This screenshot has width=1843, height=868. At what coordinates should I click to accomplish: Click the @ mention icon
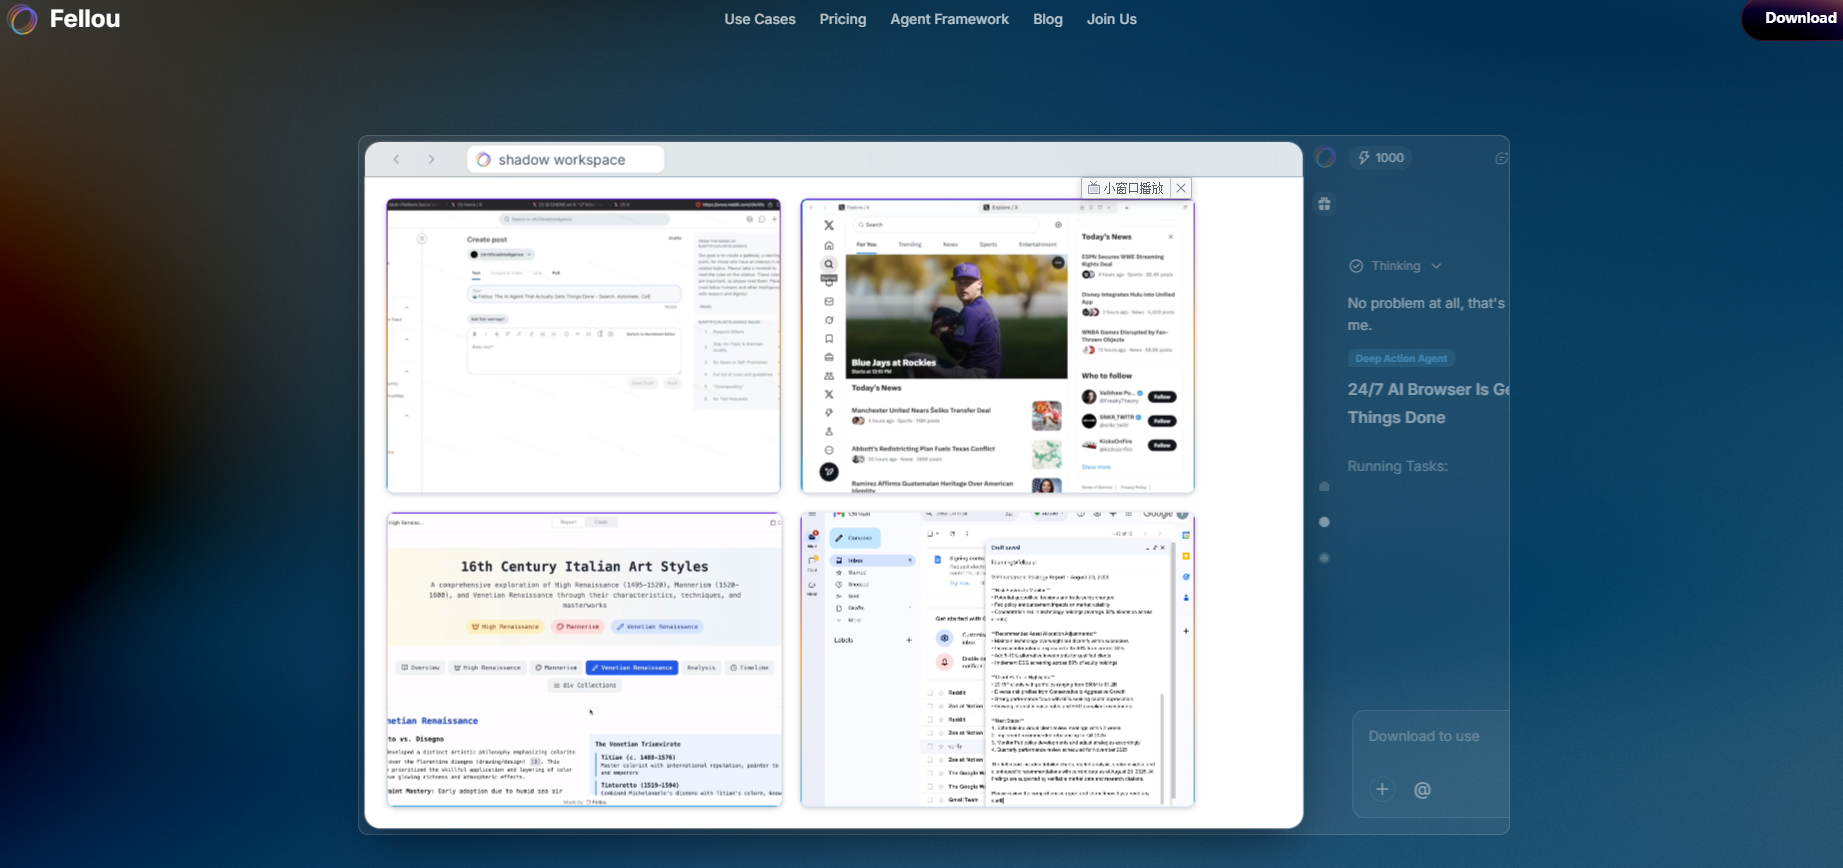[1422, 790]
